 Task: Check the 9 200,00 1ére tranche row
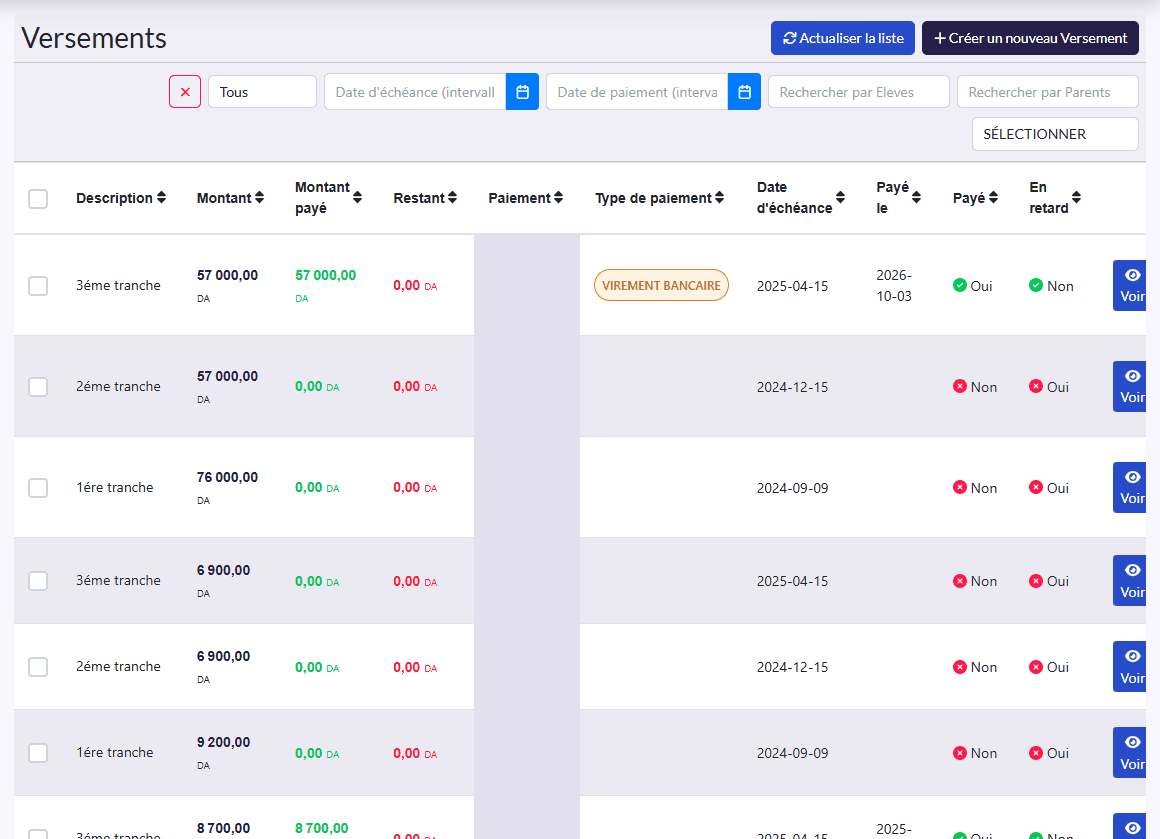(x=38, y=752)
